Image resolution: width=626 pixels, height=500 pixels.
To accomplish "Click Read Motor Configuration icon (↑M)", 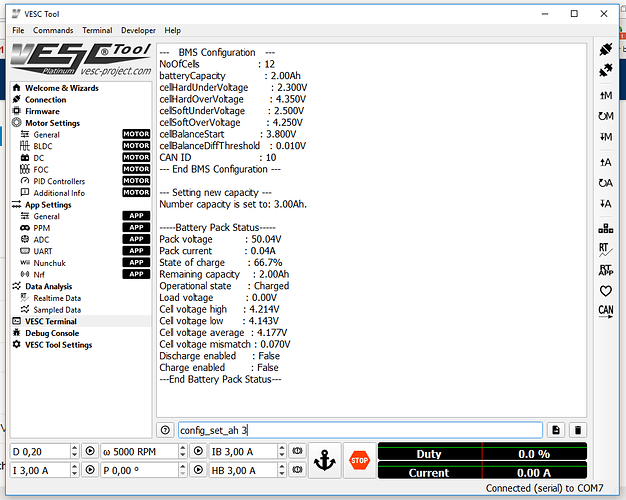I will (x=605, y=95).
